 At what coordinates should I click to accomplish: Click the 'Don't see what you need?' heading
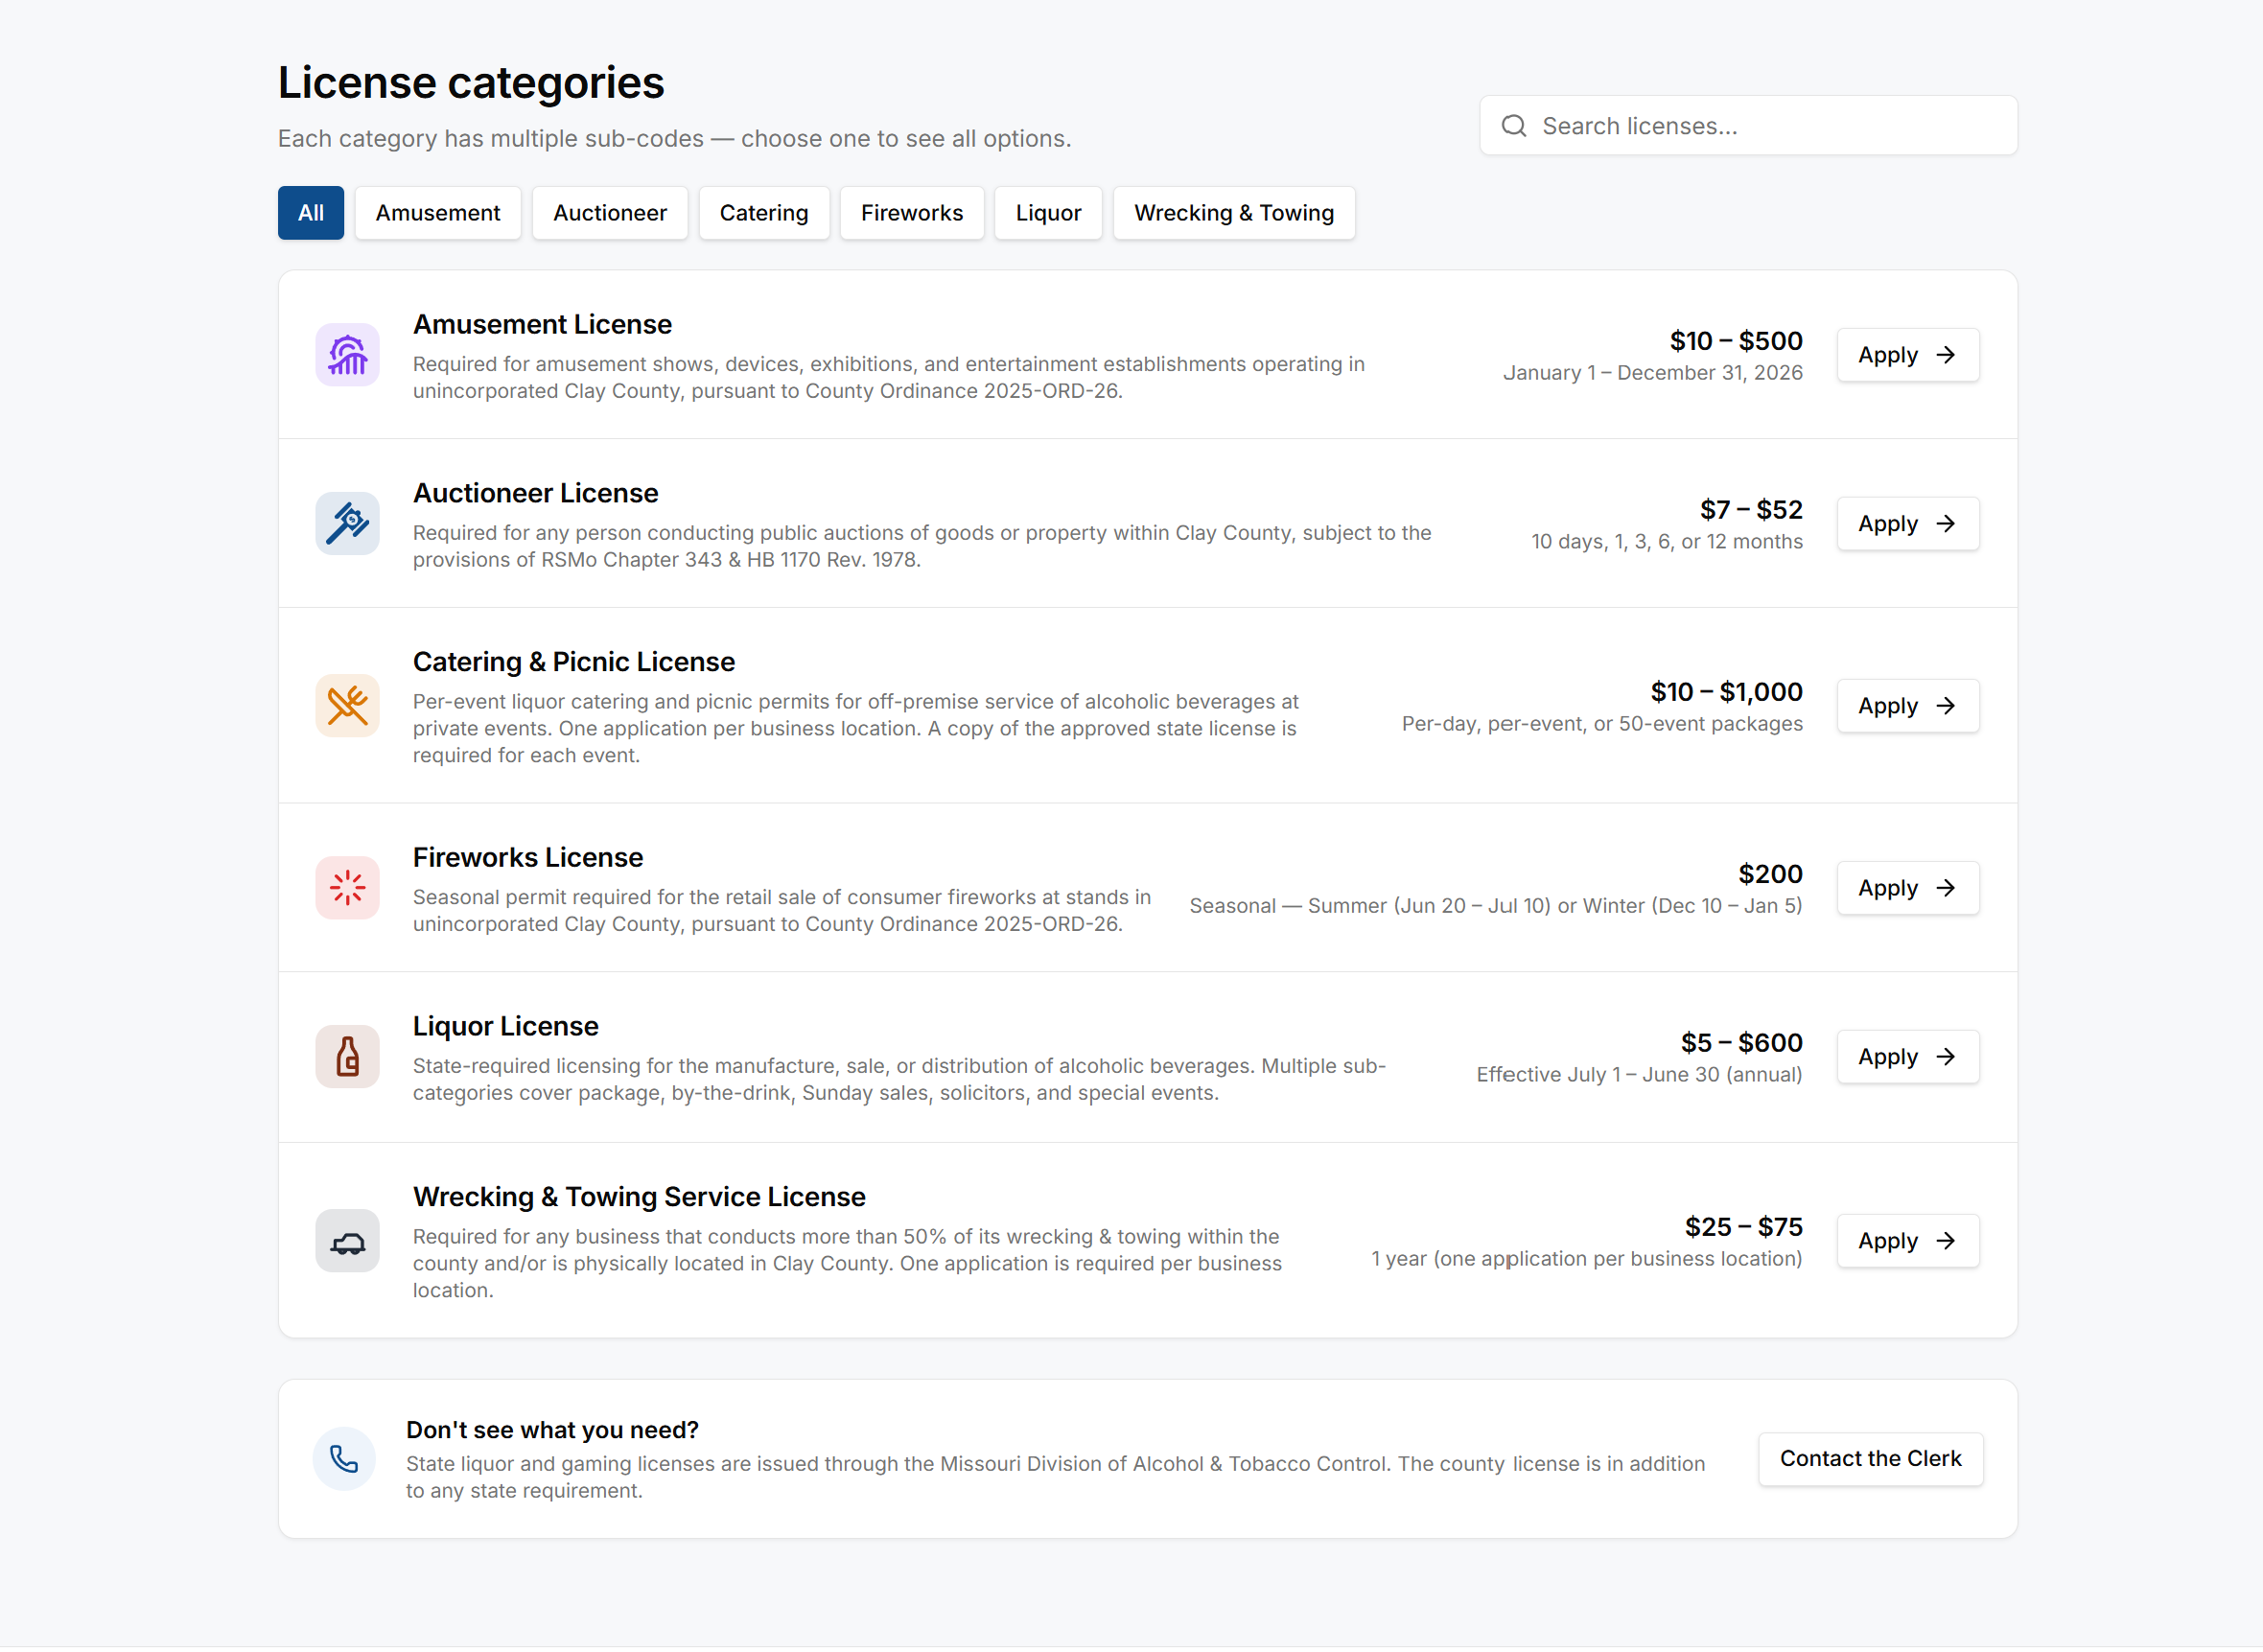(x=552, y=1431)
